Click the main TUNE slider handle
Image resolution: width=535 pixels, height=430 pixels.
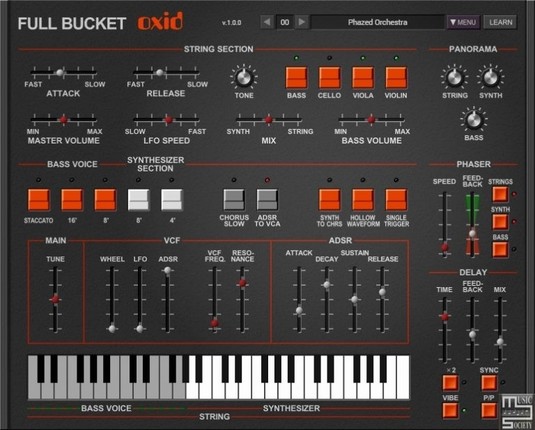(x=55, y=299)
